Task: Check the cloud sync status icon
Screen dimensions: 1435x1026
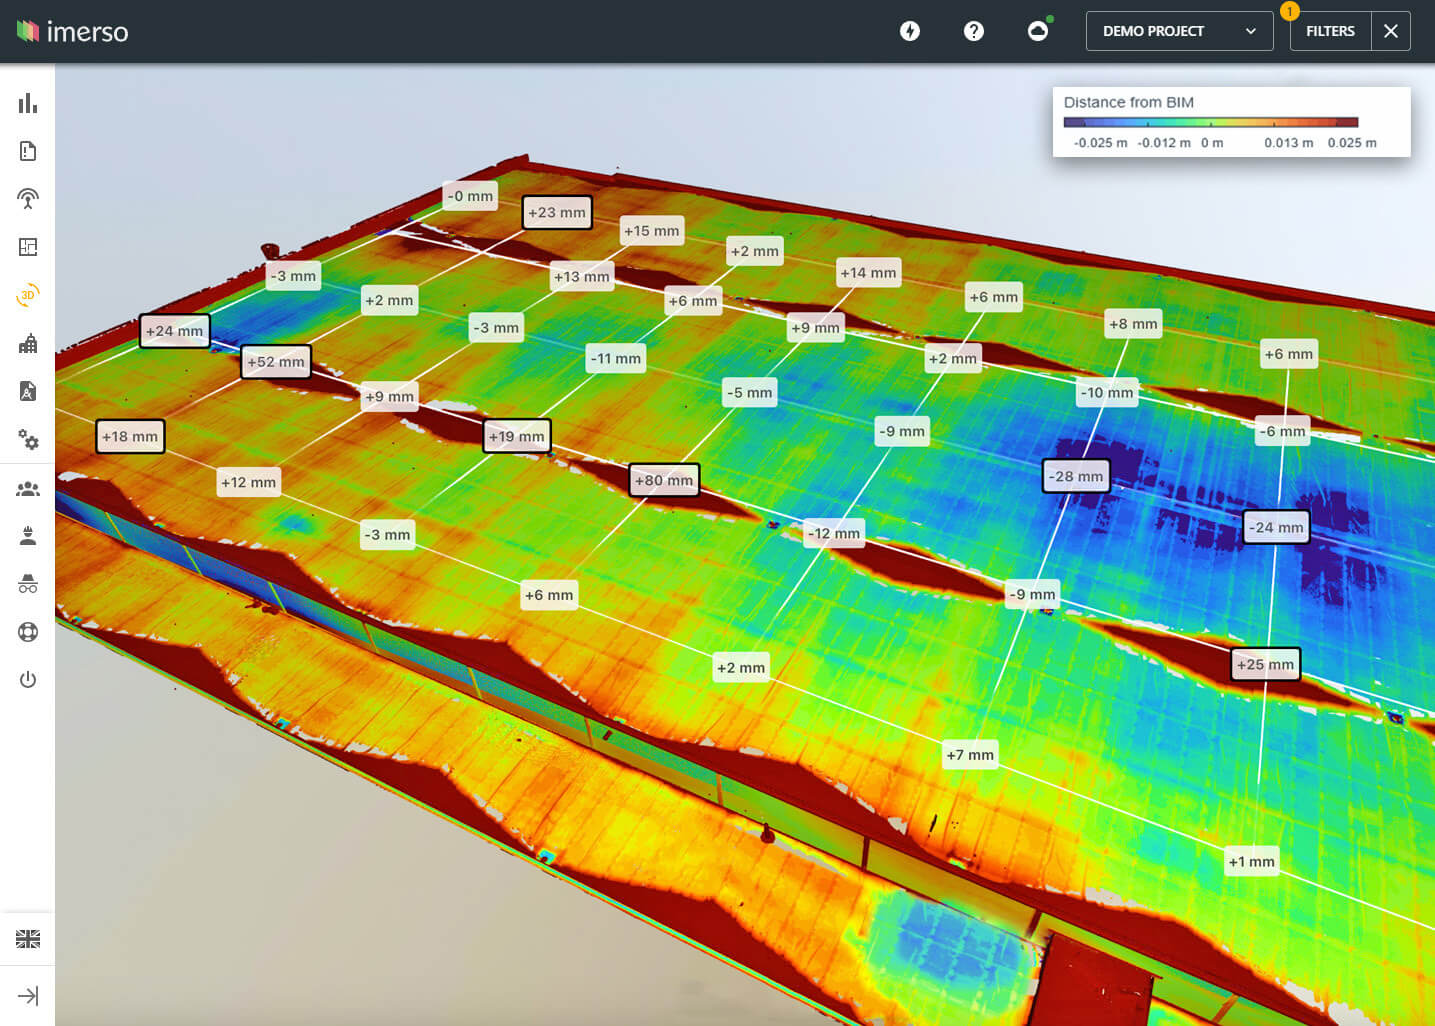Action: coord(1037,30)
